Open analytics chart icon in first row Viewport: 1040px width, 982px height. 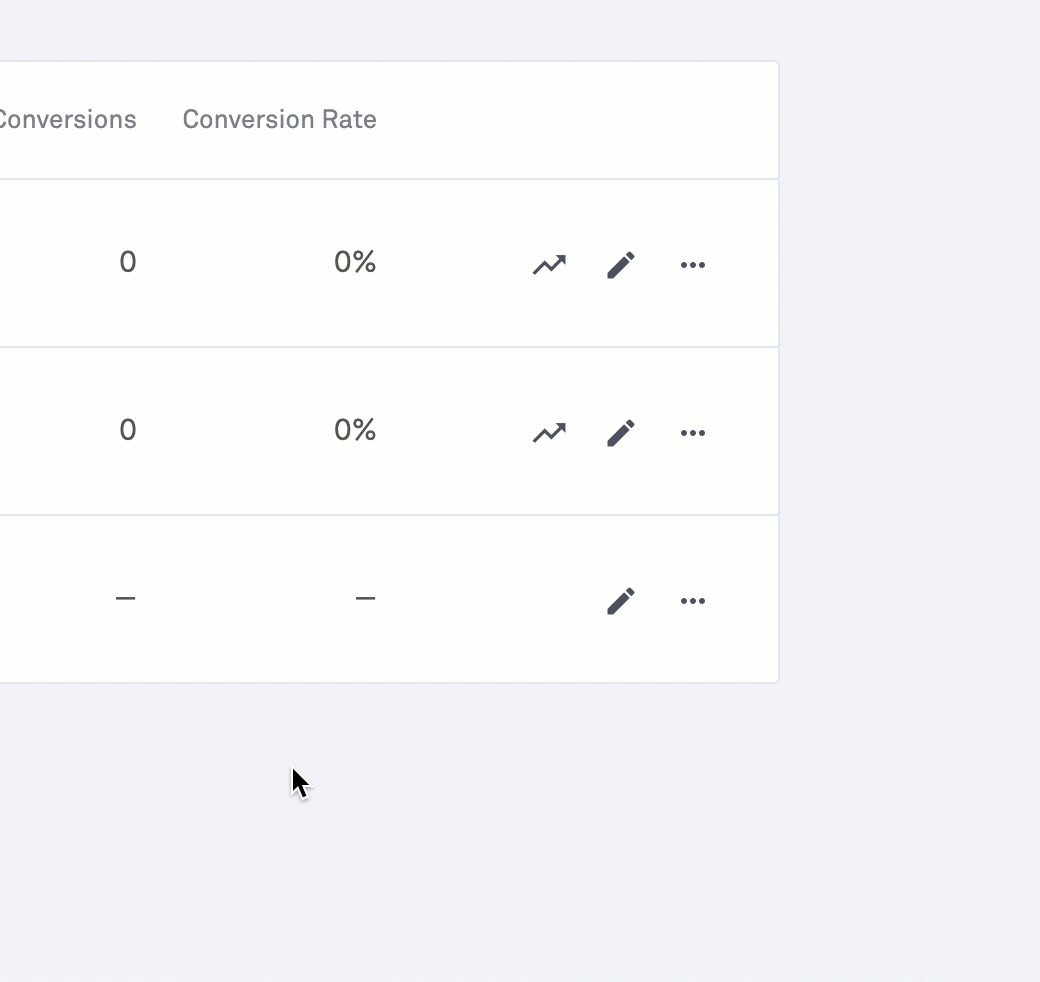(x=549, y=265)
